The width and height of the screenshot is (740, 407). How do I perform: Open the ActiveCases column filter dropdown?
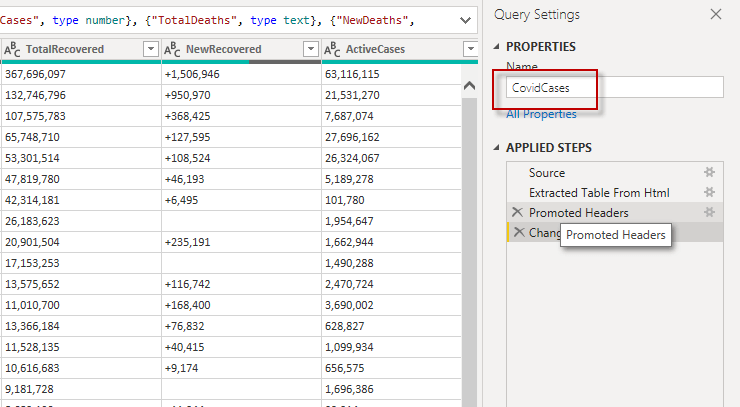coord(471,49)
